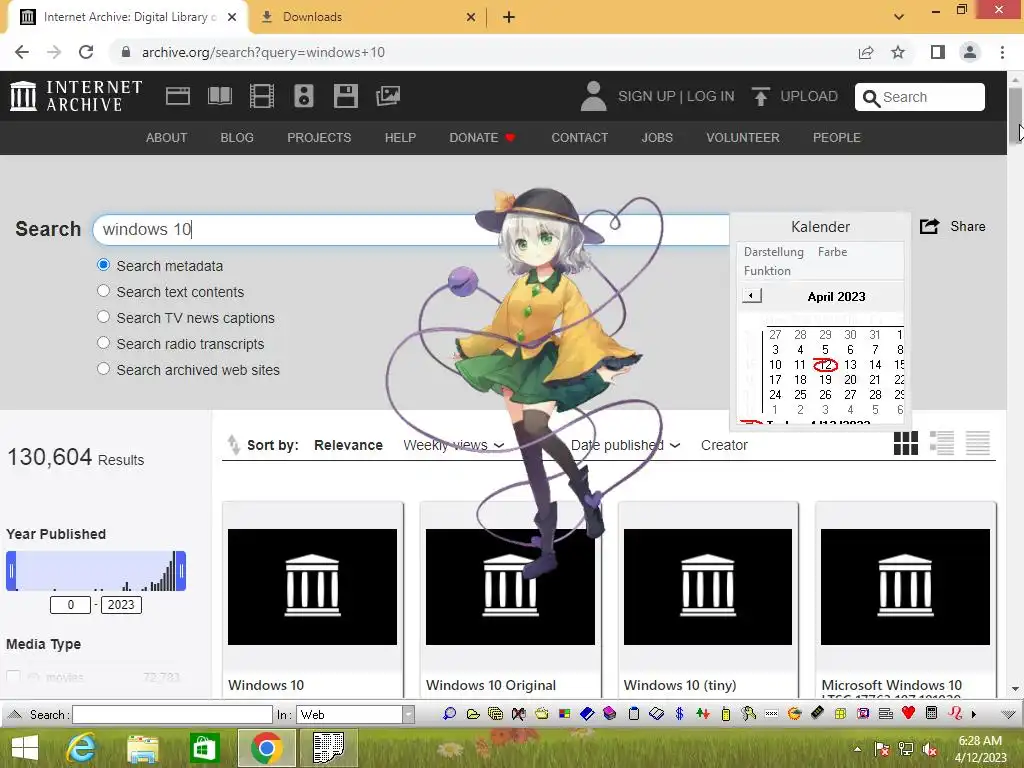Select Search radio transcripts option
1024x768 pixels.
103,343
